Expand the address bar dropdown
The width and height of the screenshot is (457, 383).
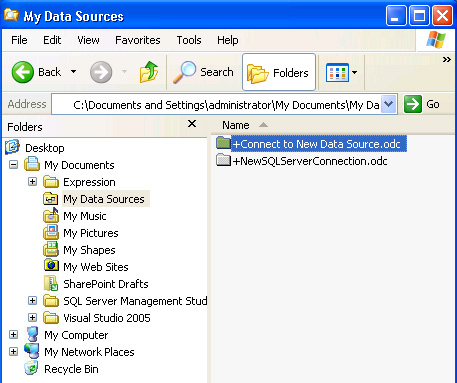(388, 104)
